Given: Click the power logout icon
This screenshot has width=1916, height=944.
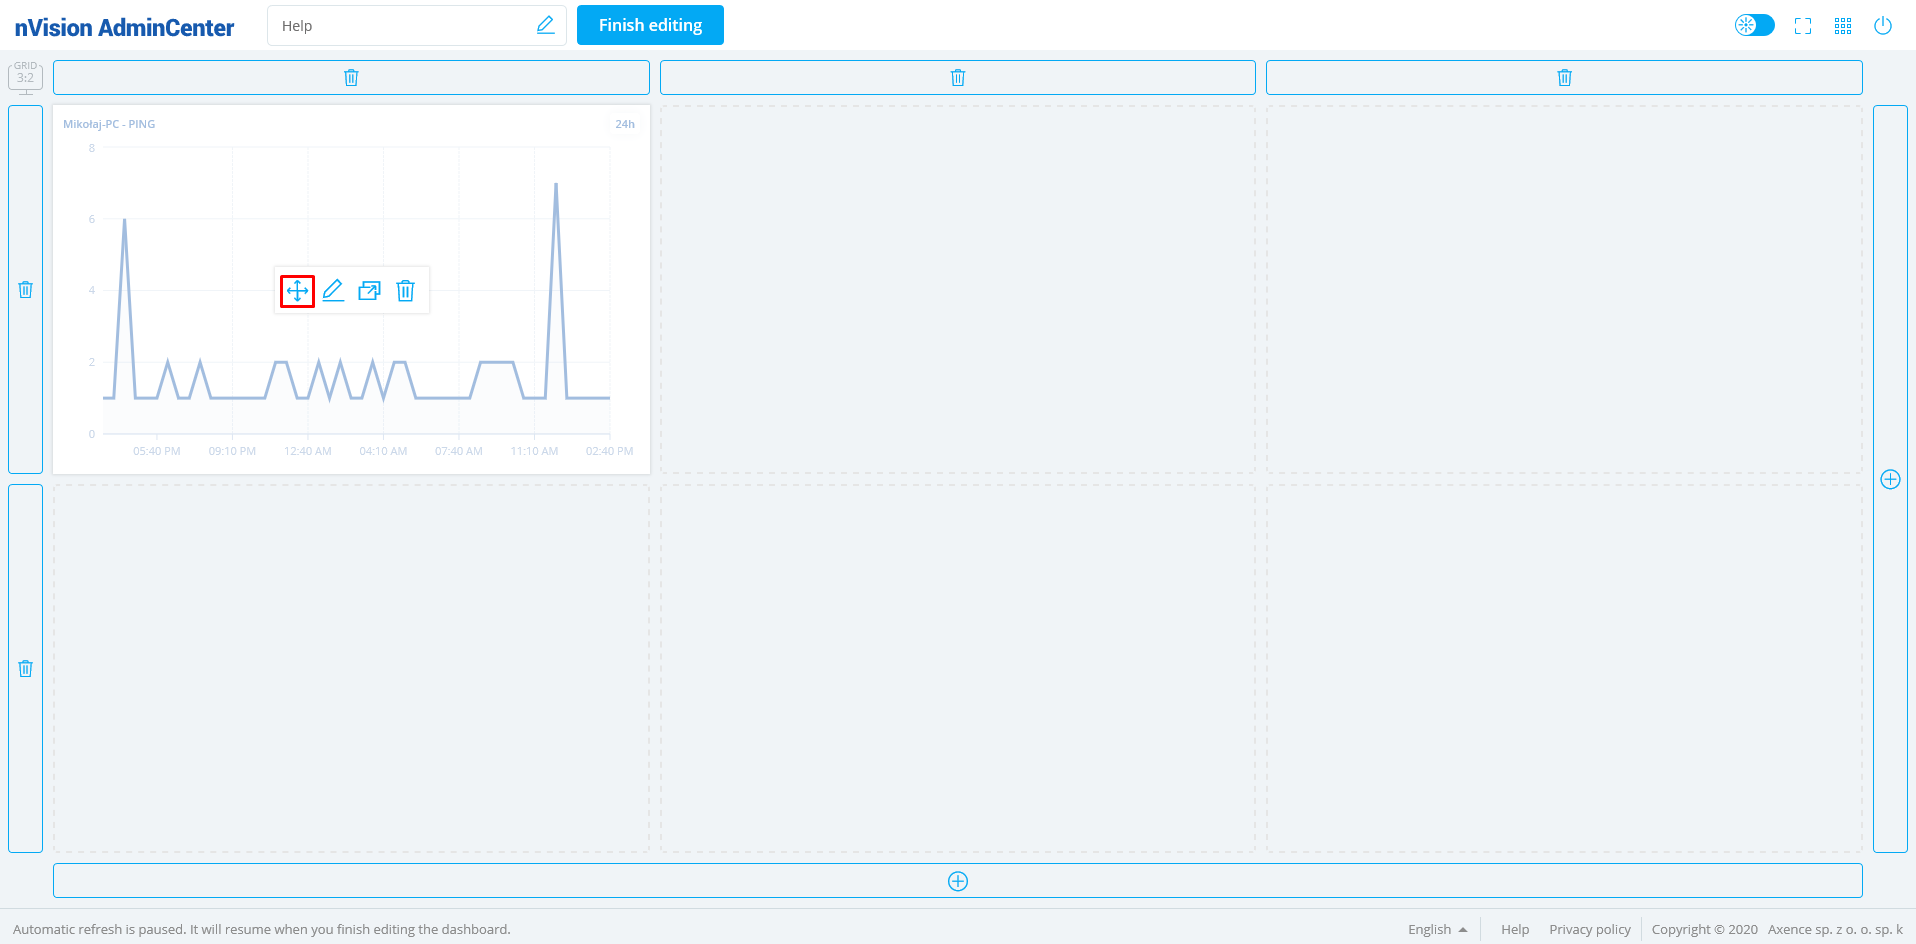Looking at the screenshot, I should [x=1883, y=26].
